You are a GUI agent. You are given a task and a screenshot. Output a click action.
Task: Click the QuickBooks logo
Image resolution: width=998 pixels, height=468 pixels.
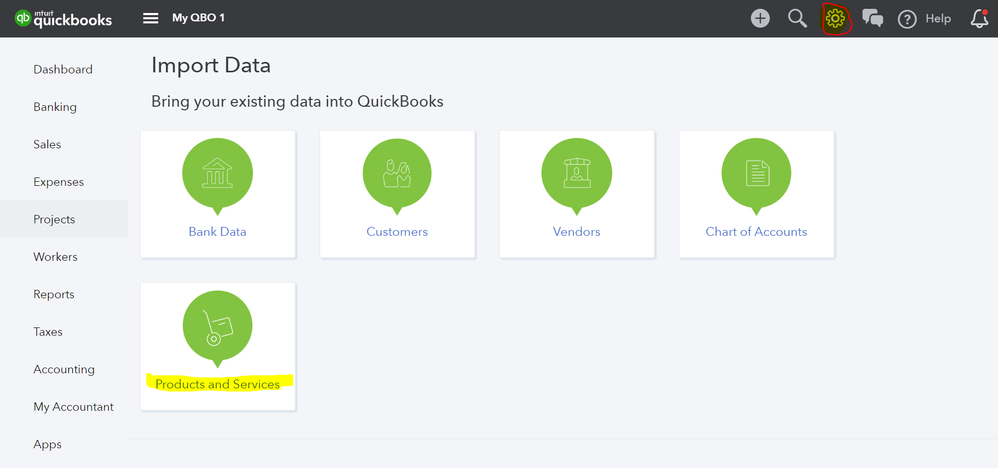(x=64, y=18)
